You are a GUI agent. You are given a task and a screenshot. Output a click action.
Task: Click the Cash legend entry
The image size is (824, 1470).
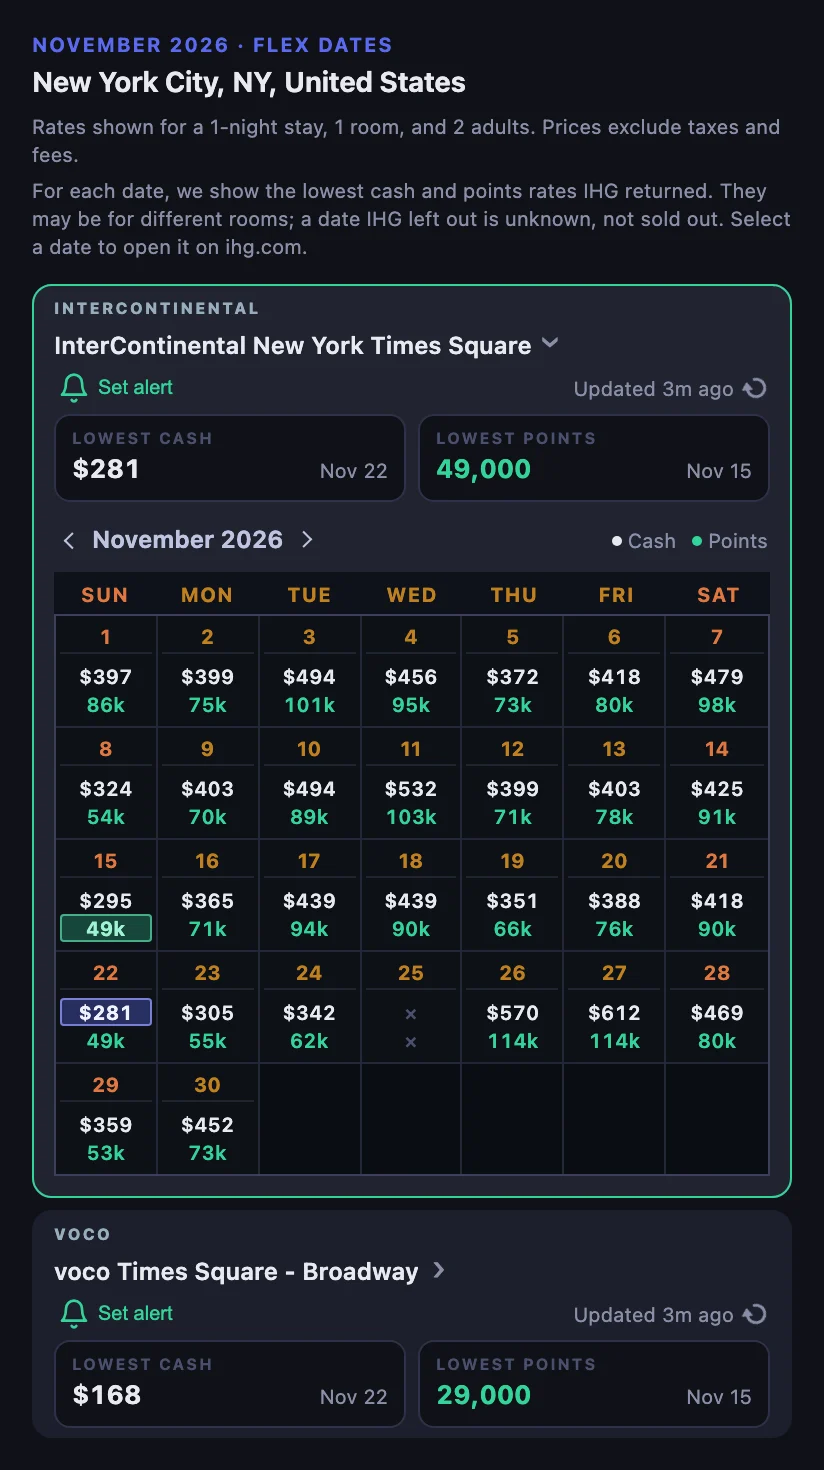pos(644,541)
